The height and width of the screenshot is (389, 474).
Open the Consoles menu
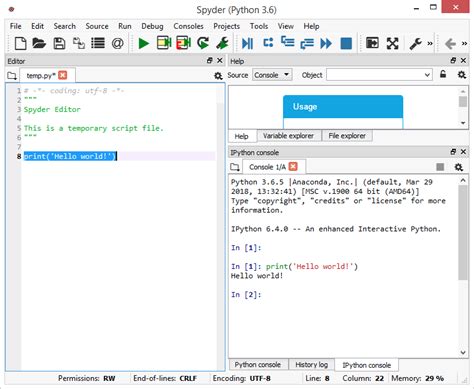188,26
